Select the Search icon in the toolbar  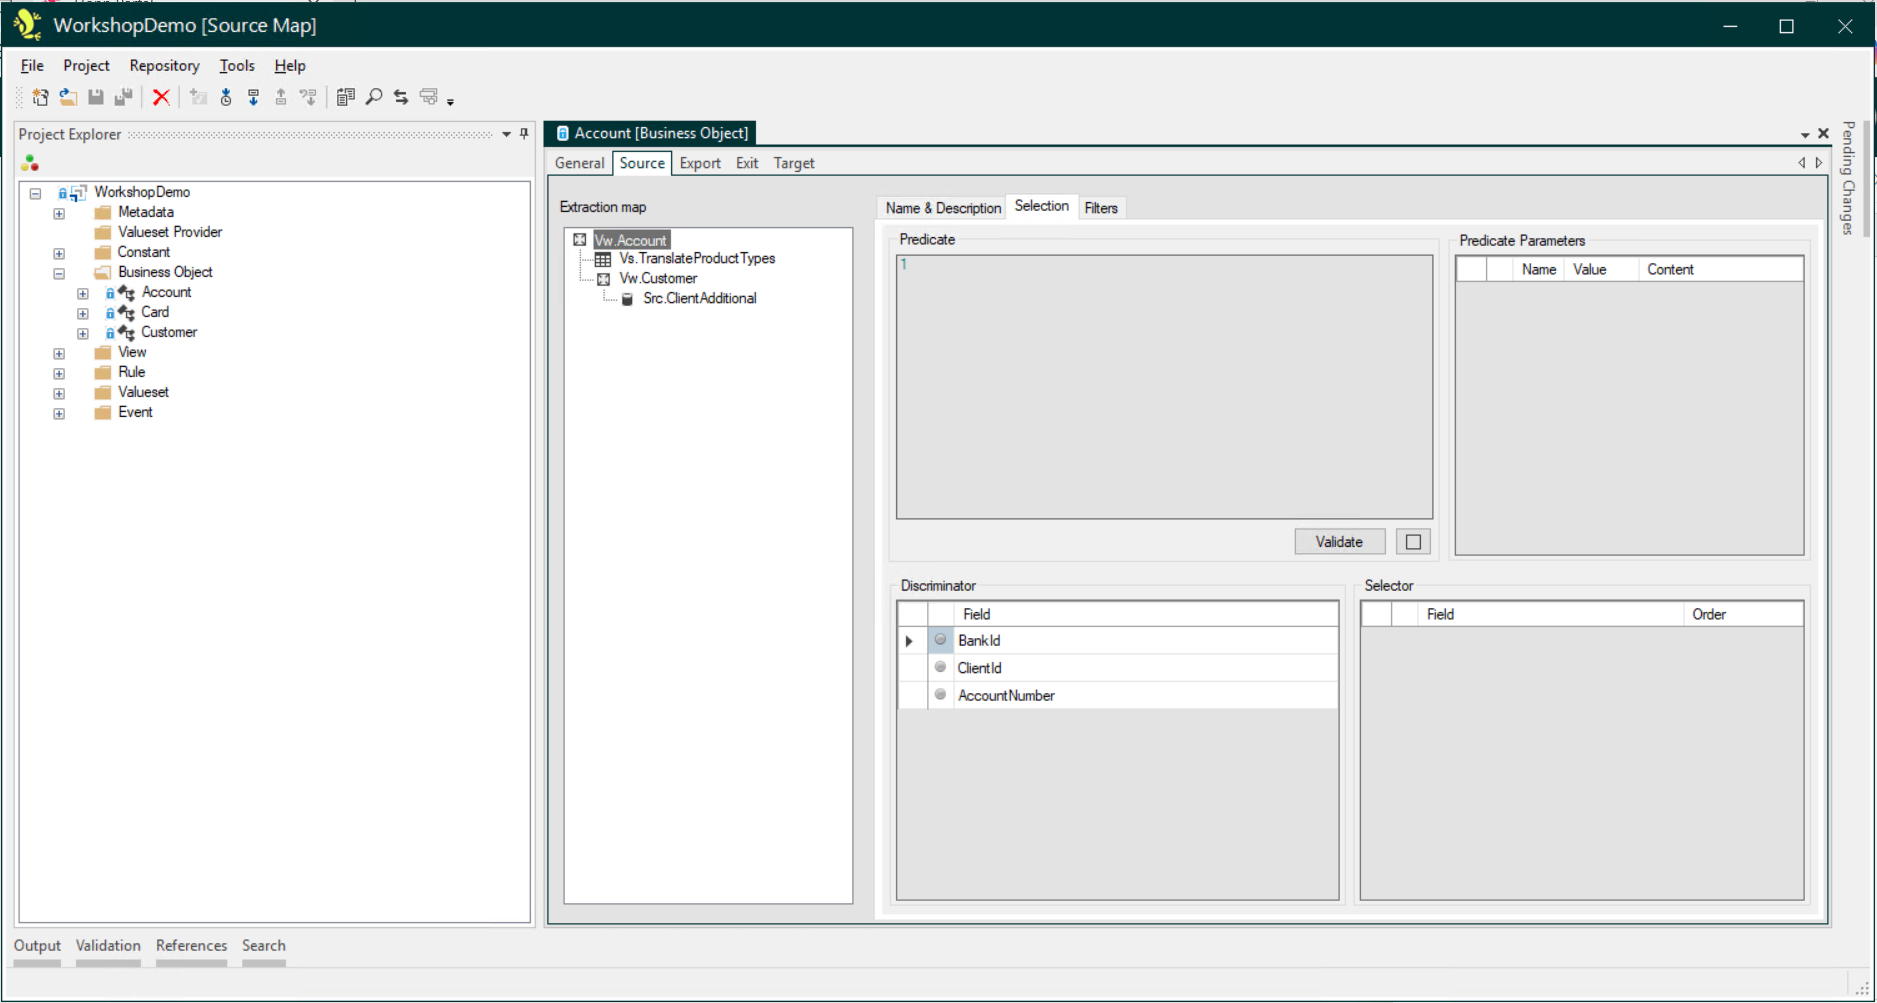click(373, 97)
